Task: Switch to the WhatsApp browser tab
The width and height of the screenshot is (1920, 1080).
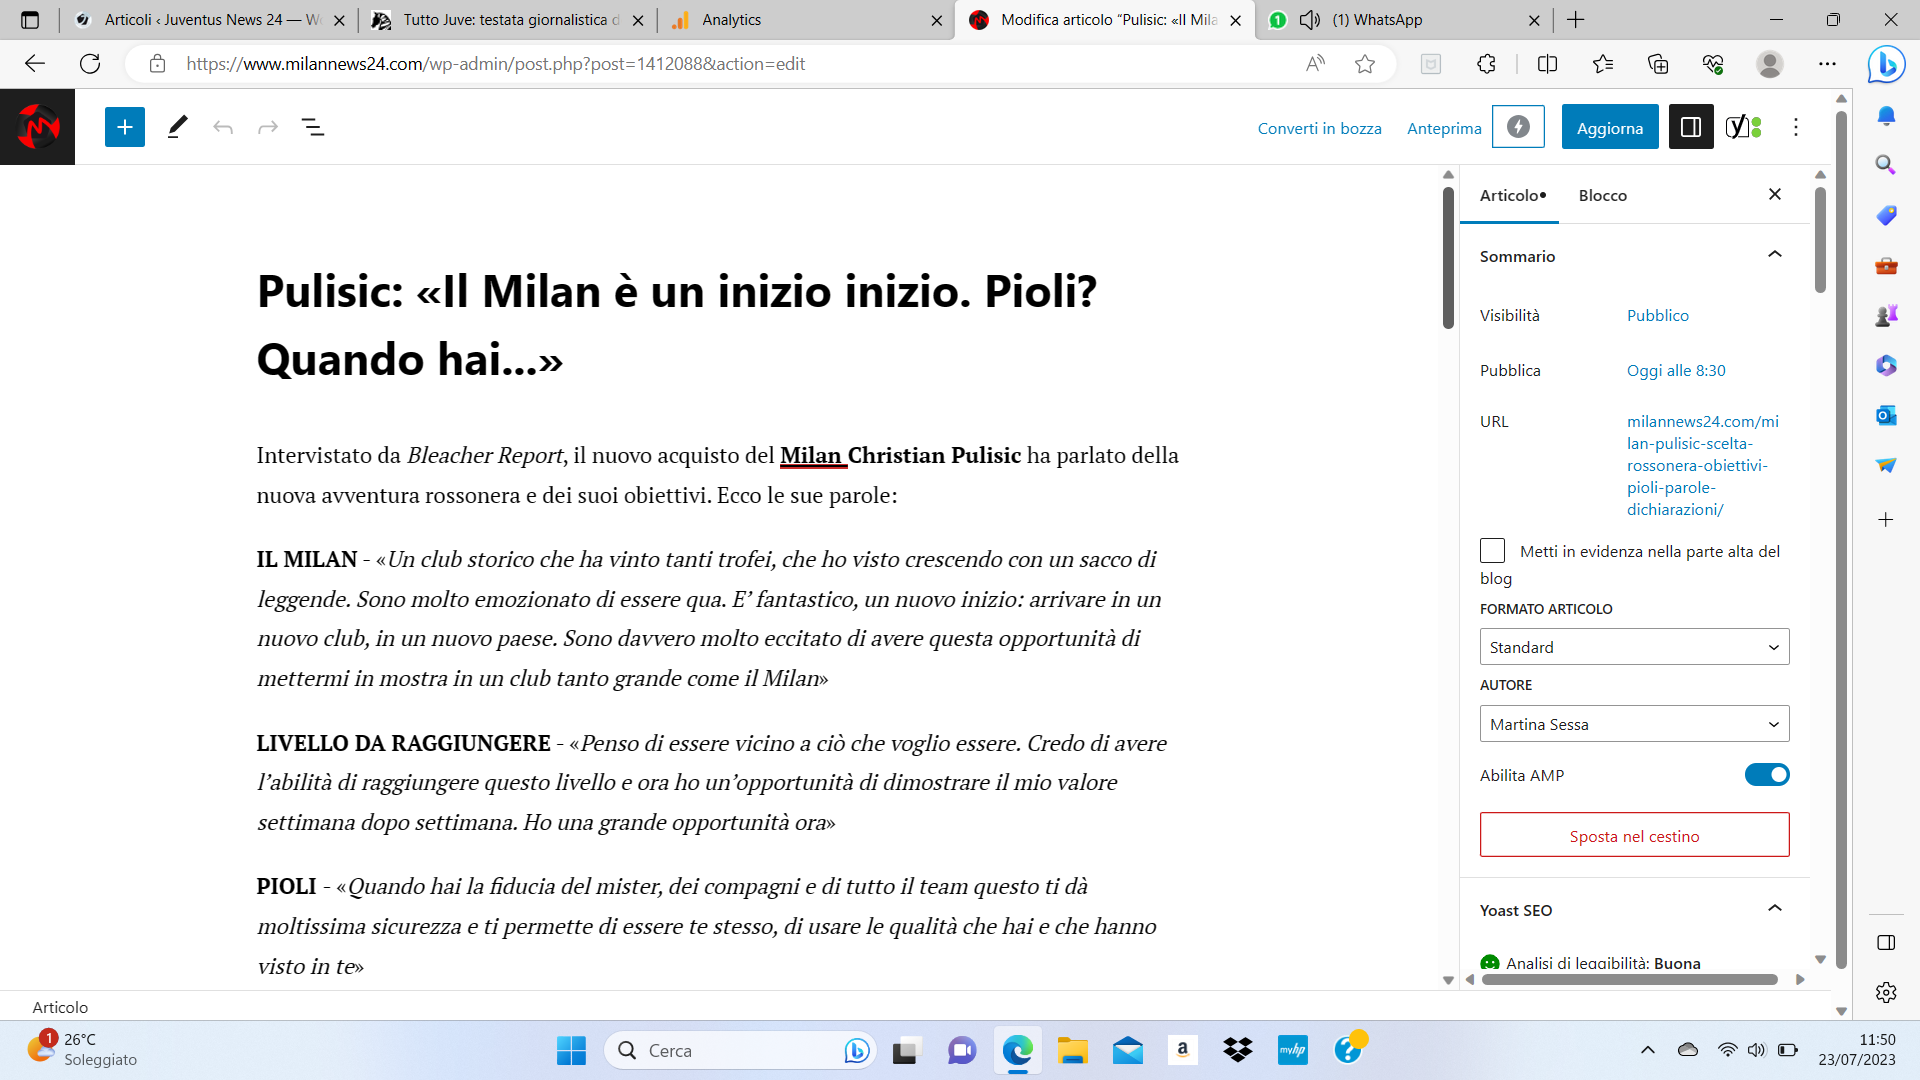Action: [x=1404, y=20]
